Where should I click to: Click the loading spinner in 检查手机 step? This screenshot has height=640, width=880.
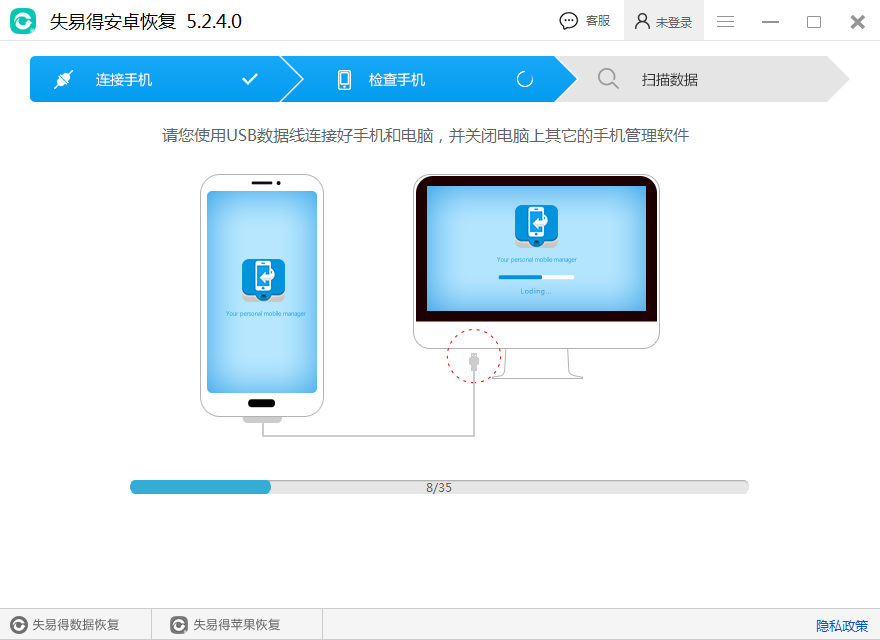524,79
